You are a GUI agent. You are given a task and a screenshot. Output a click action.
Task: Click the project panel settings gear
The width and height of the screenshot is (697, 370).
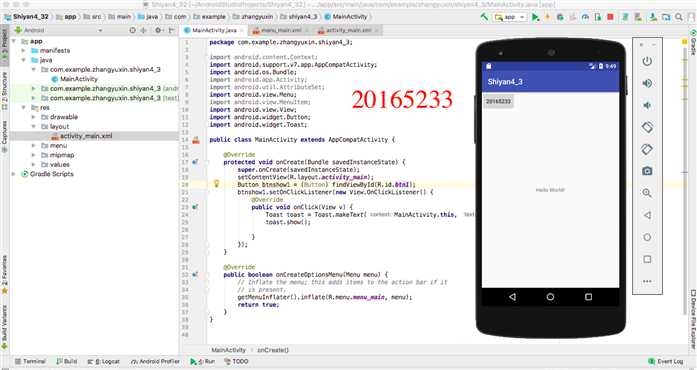tap(158, 30)
